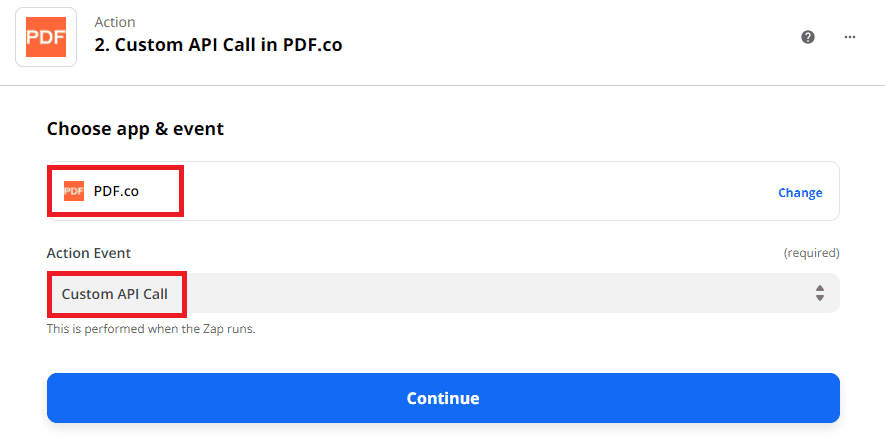Click the 'performed when the Zap runs' hint
Viewport: 885px width, 439px height.
(x=151, y=329)
